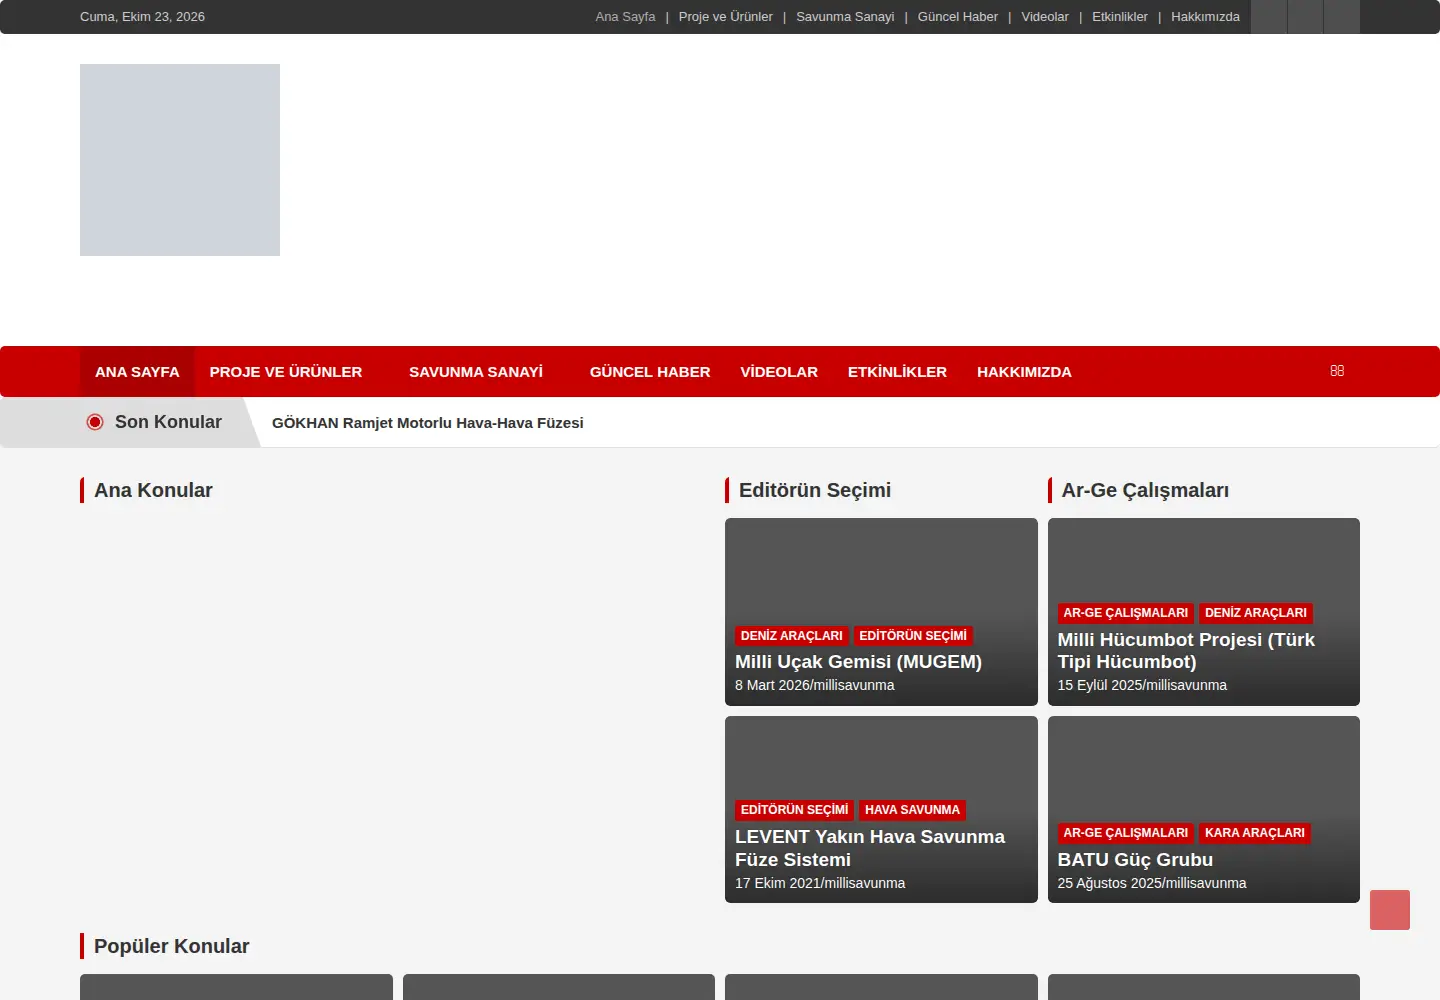Click DENİZ ARAÇLARI tag on the MUGEM card
The height and width of the screenshot is (1000, 1440).
tap(792, 636)
